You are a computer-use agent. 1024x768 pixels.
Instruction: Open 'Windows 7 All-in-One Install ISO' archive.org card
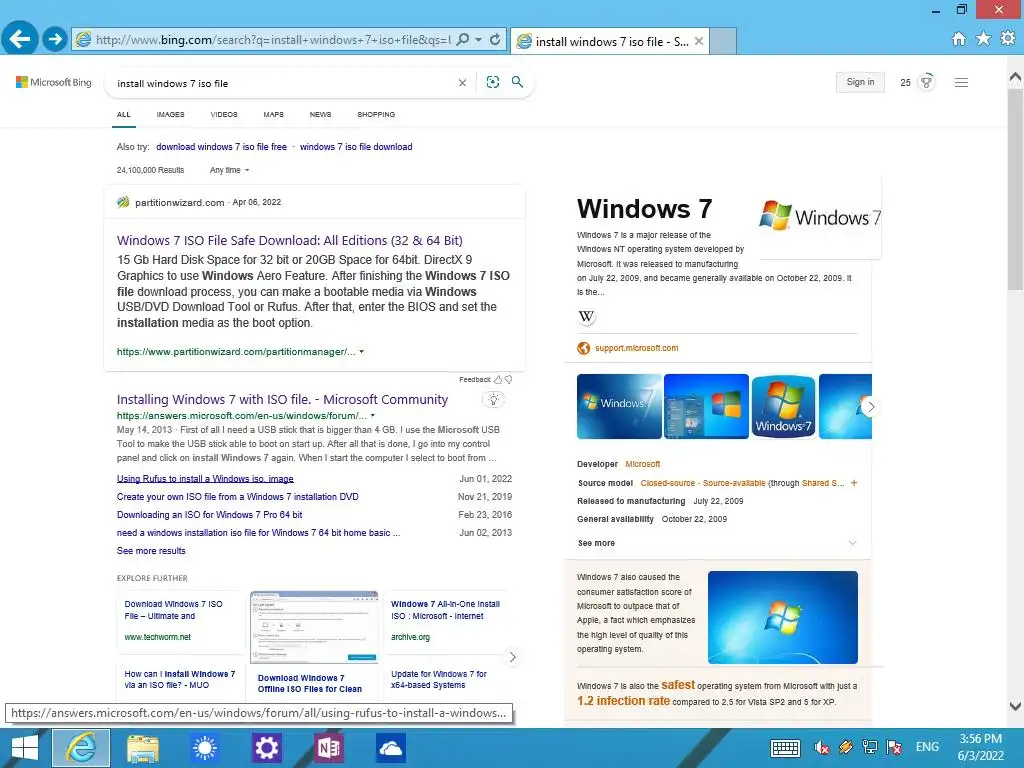coord(445,610)
